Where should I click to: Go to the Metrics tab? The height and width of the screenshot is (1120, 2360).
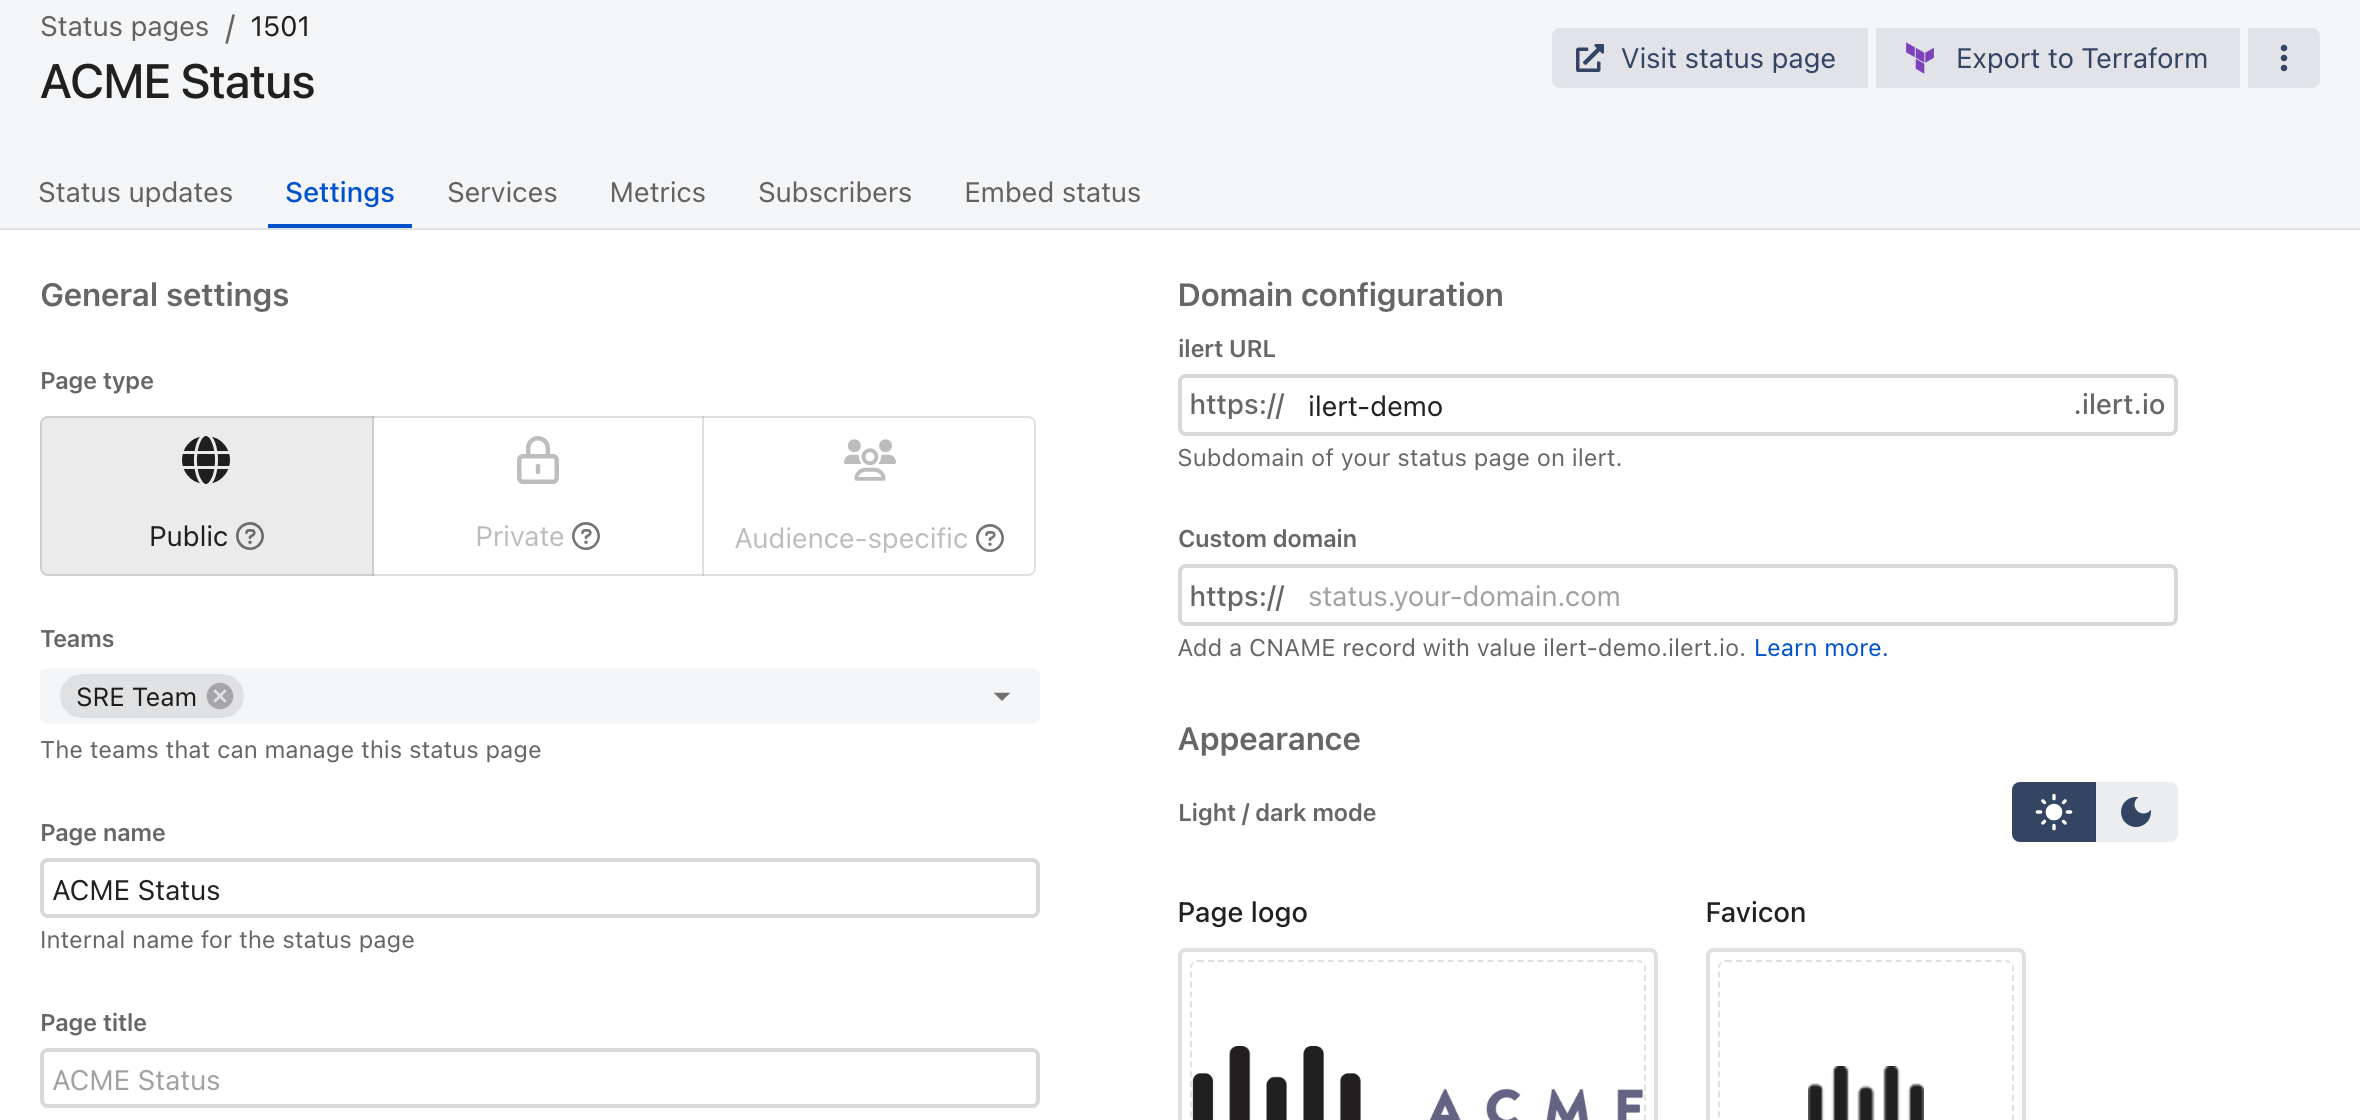[658, 192]
